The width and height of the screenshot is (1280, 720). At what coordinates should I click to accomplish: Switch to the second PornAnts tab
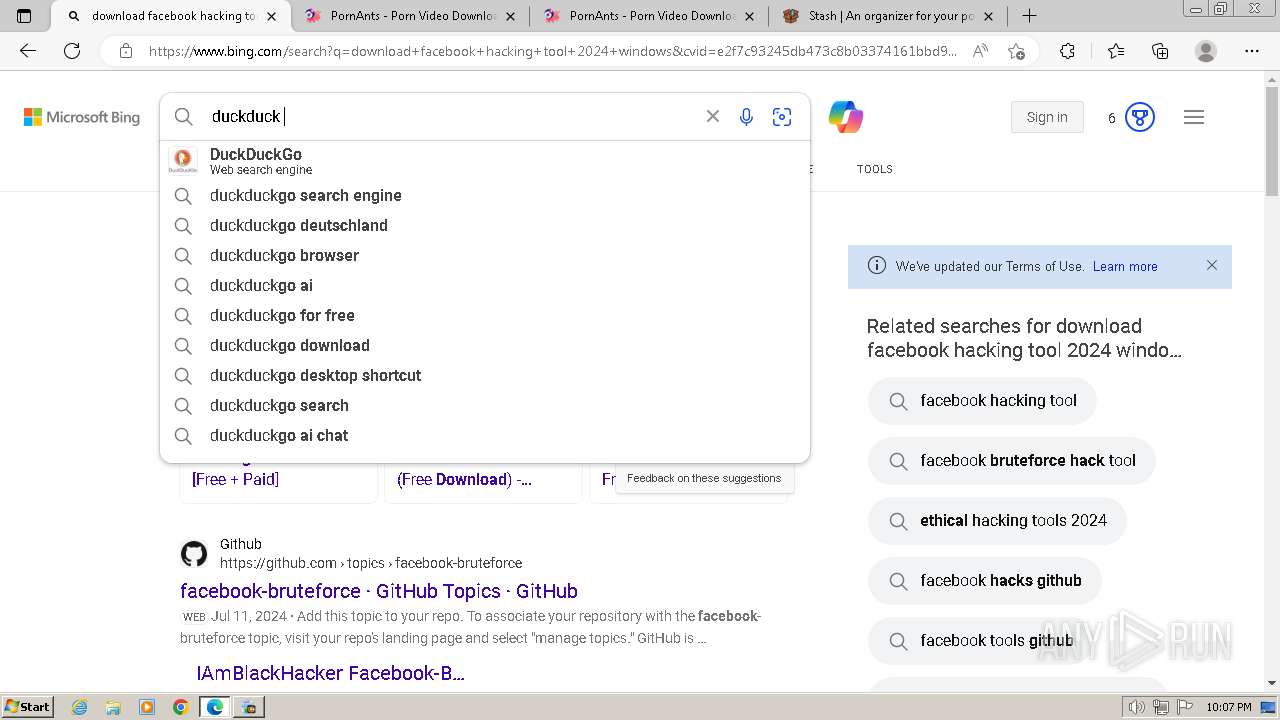click(x=649, y=16)
